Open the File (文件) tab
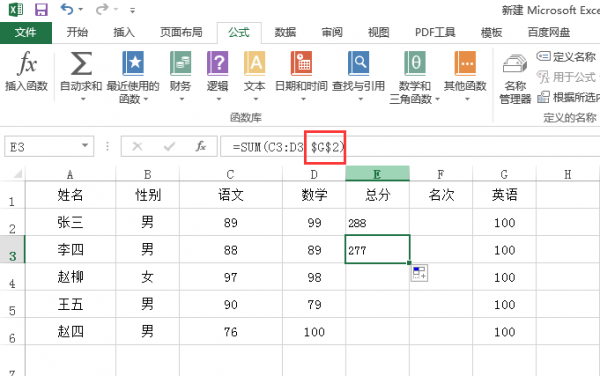Image resolution: width=600 pixels, height=376 pixels. 26,33
